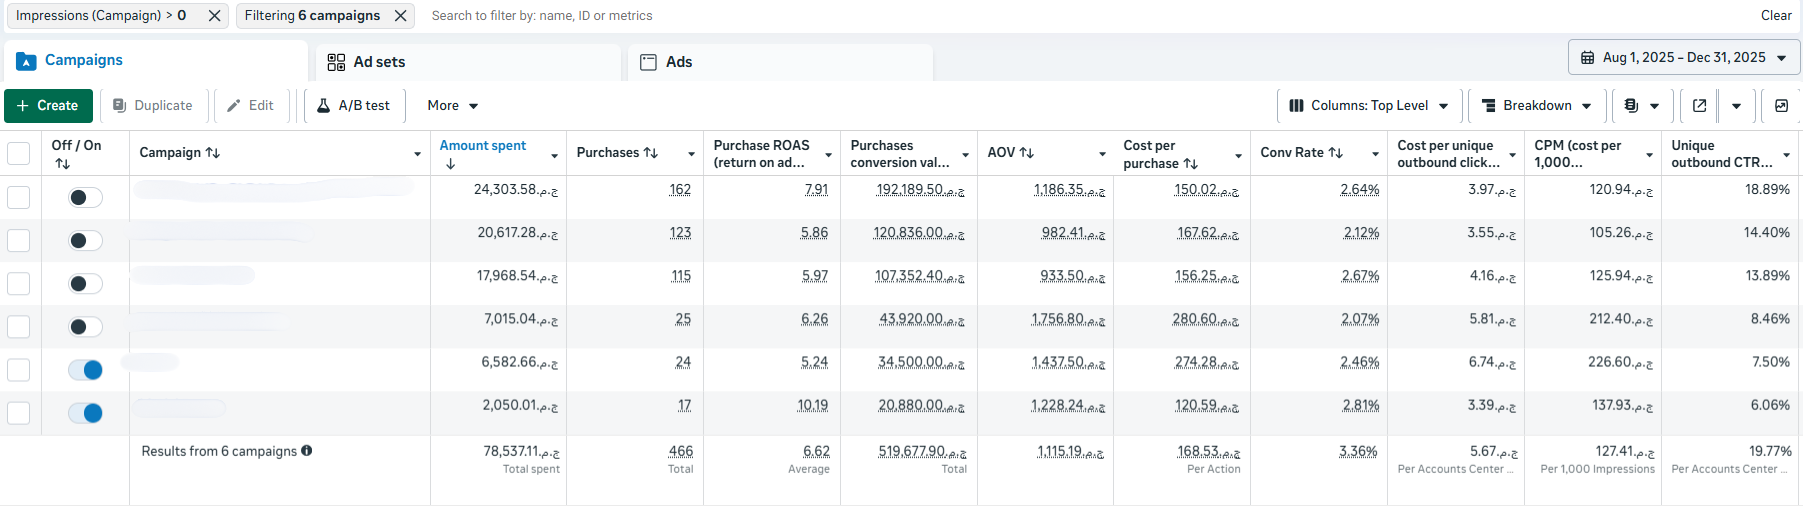This screenshot has height=507, width=1803.
Task: Open the Aug 1 – Dec 31, 2025 date picker
Action: 1684,58
